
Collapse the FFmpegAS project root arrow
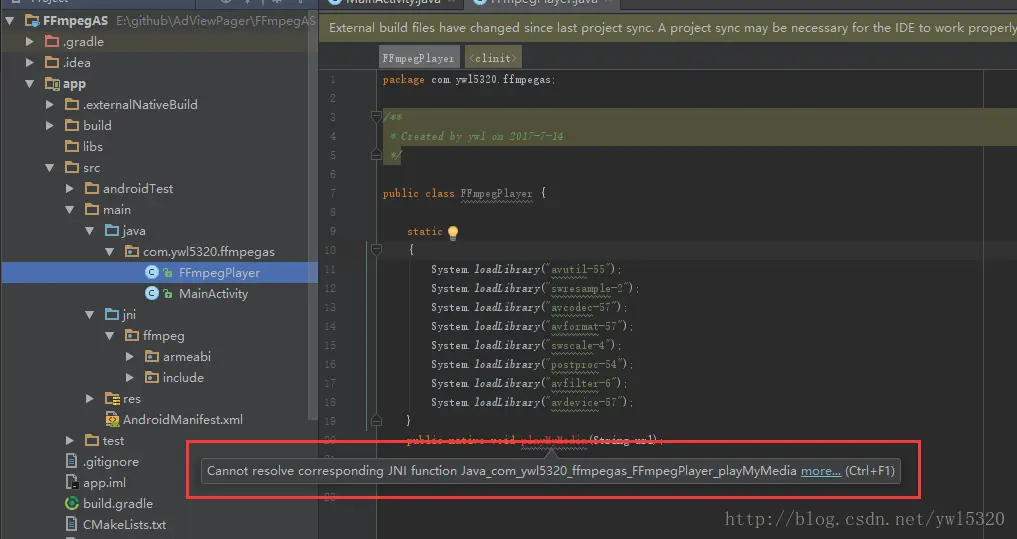coord(10,21)
